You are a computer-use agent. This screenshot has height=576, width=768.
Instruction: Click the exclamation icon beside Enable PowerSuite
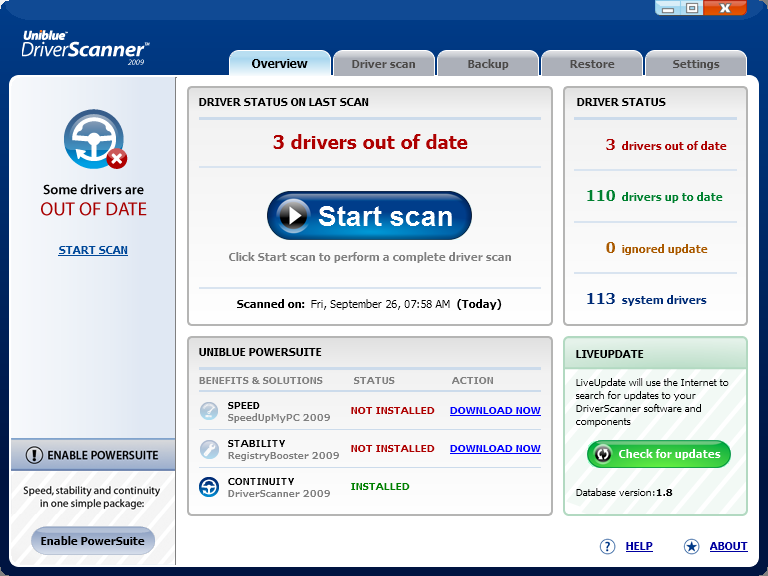34,455
